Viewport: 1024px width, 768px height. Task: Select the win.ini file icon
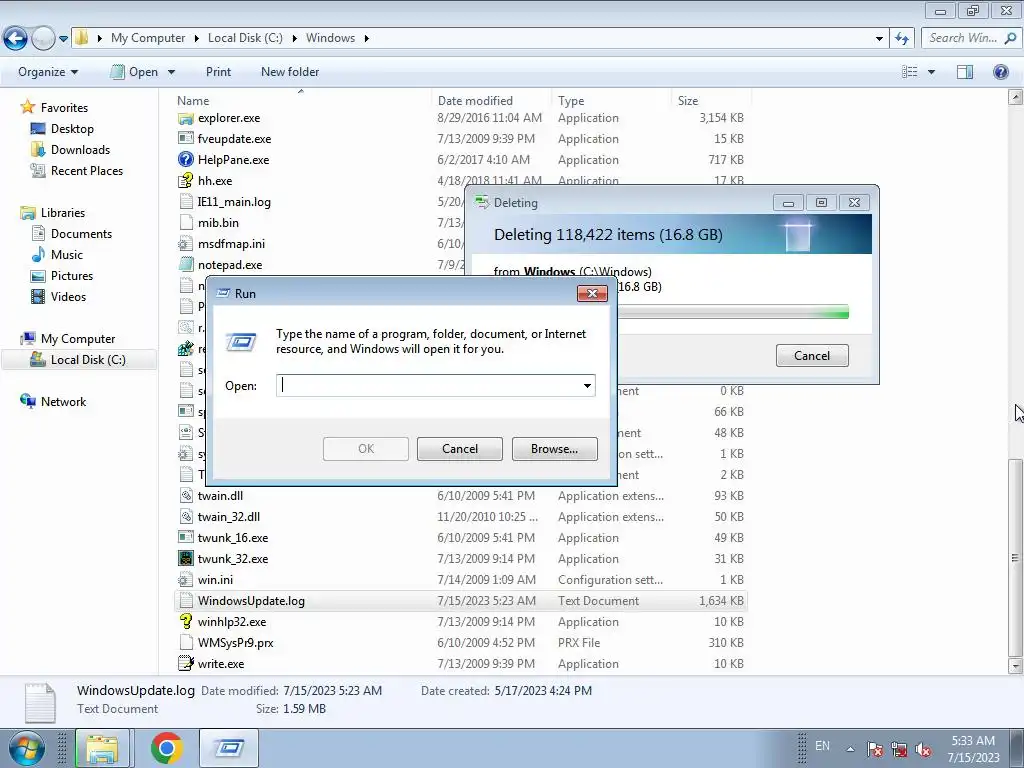coord(185,580)
